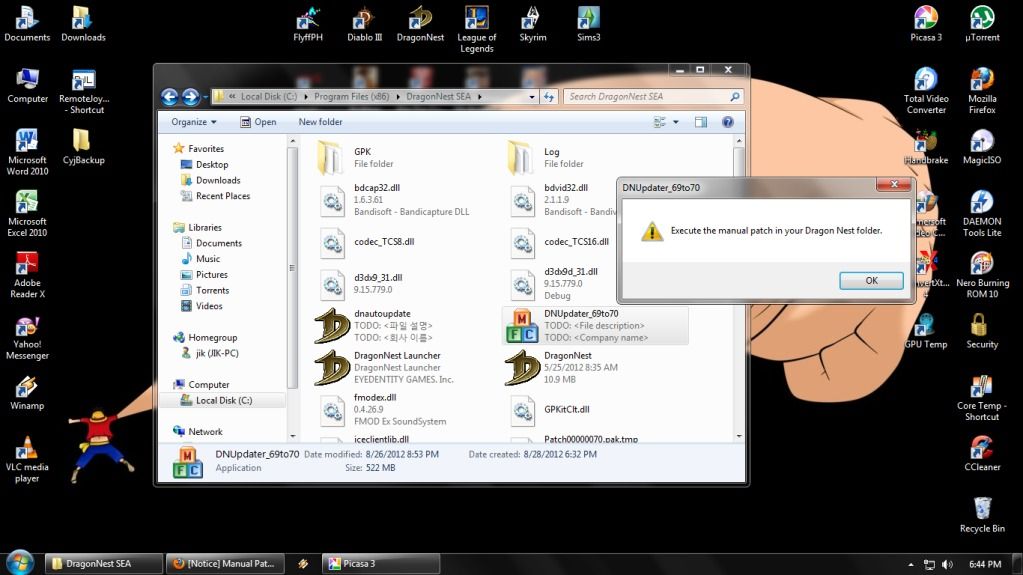Click New folder in the toolbar
This screenshot has width=1023, height=575.
point(320,122)
